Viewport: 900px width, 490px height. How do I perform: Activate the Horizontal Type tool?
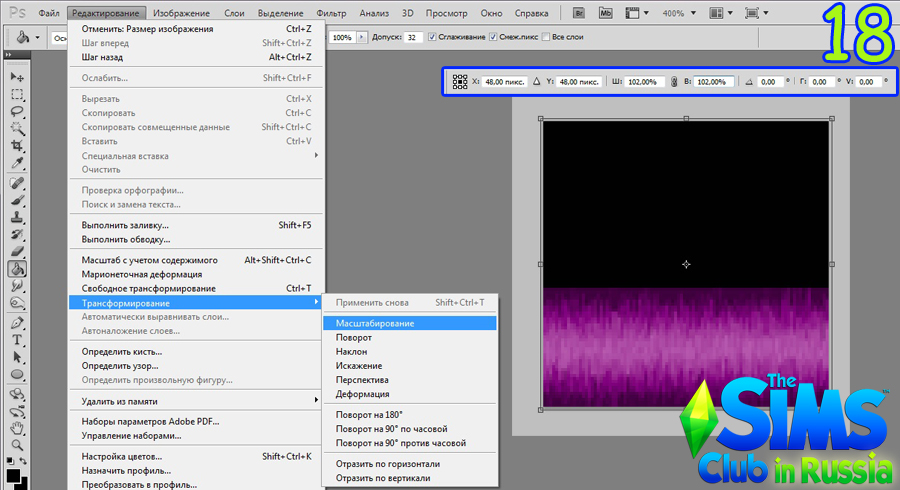tap(17, 340)
